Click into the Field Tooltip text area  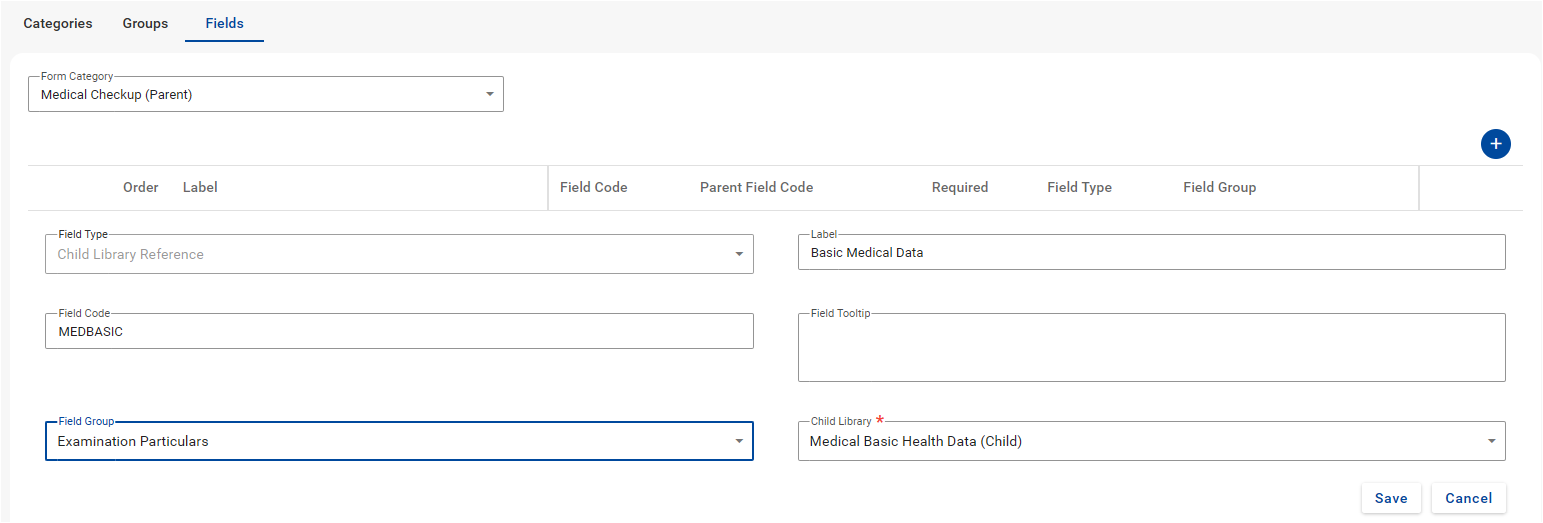coord(1151,350)
